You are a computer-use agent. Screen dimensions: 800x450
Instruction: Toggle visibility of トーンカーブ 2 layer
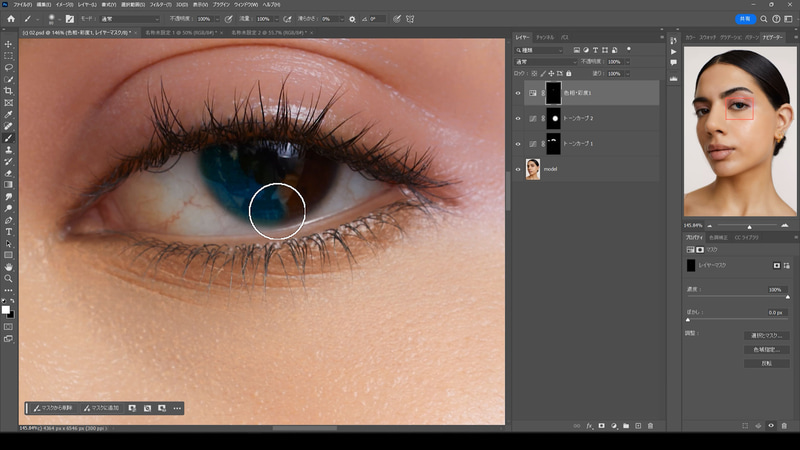(518, 119)
